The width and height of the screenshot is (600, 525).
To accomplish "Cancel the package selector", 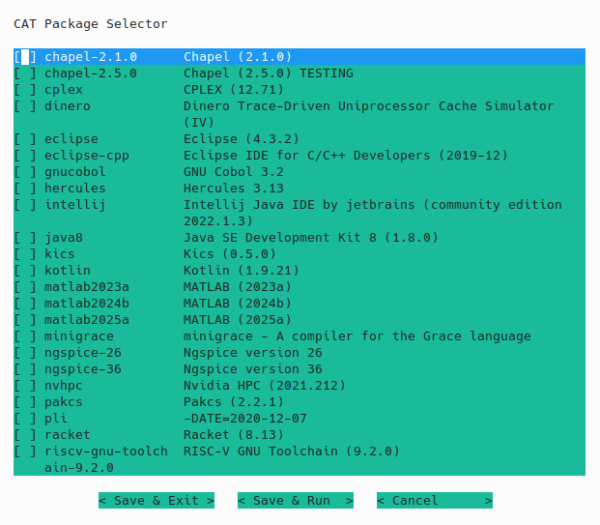I will point(435,501).
